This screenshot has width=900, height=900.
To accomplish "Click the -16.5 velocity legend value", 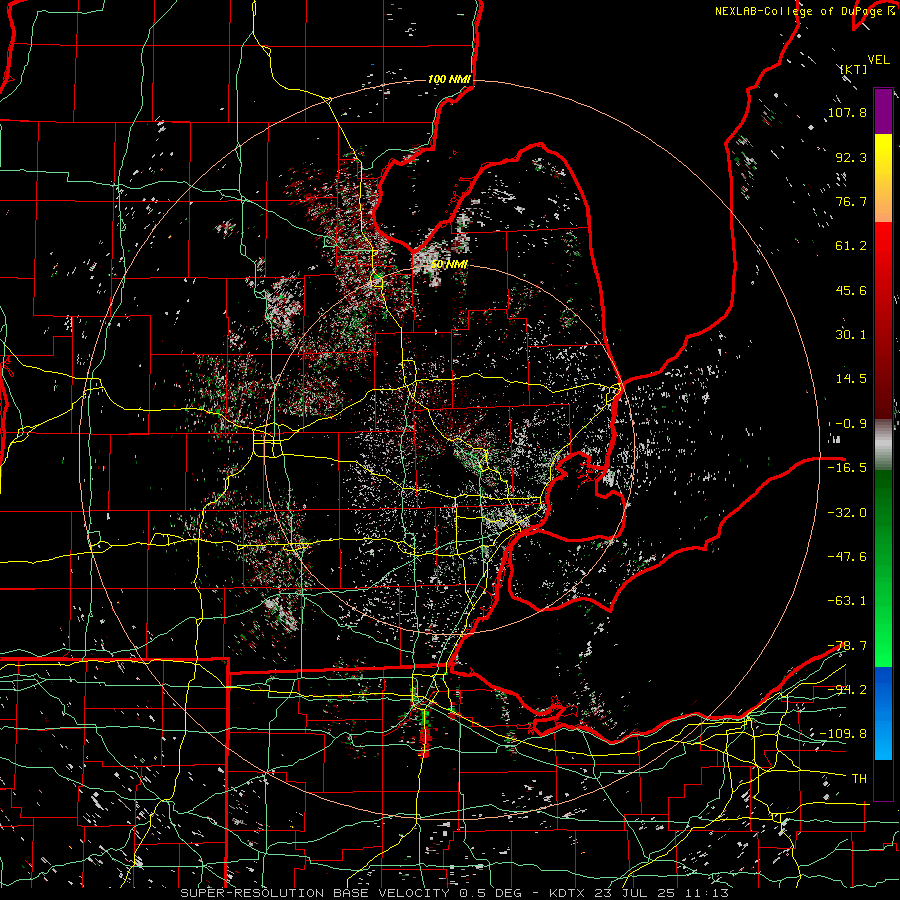I will [847, 468].
